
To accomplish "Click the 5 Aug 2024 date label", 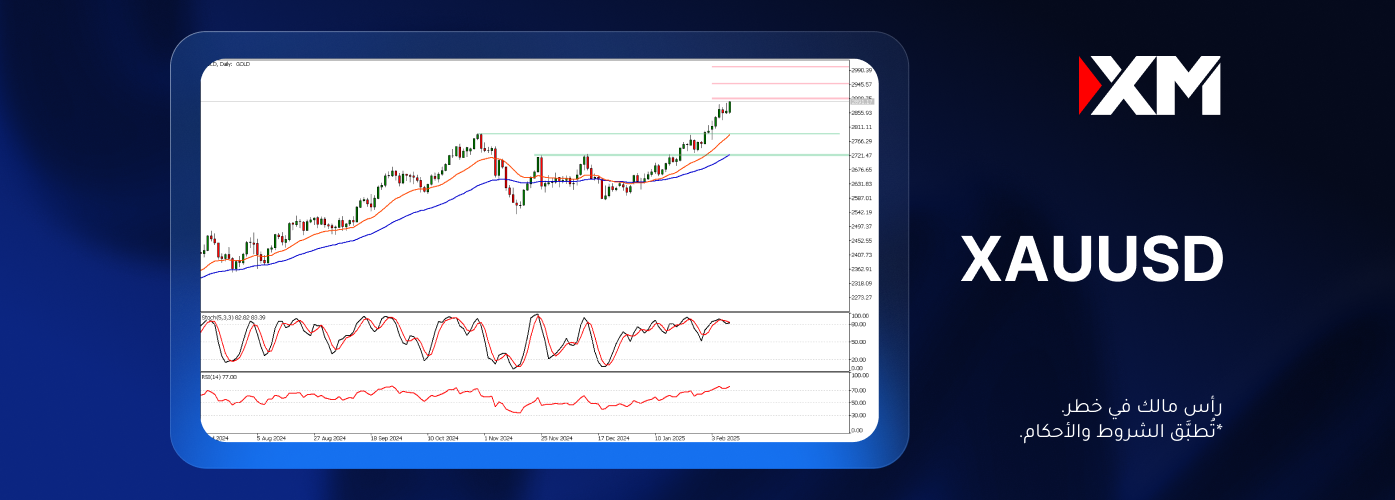I will [272, 437].
